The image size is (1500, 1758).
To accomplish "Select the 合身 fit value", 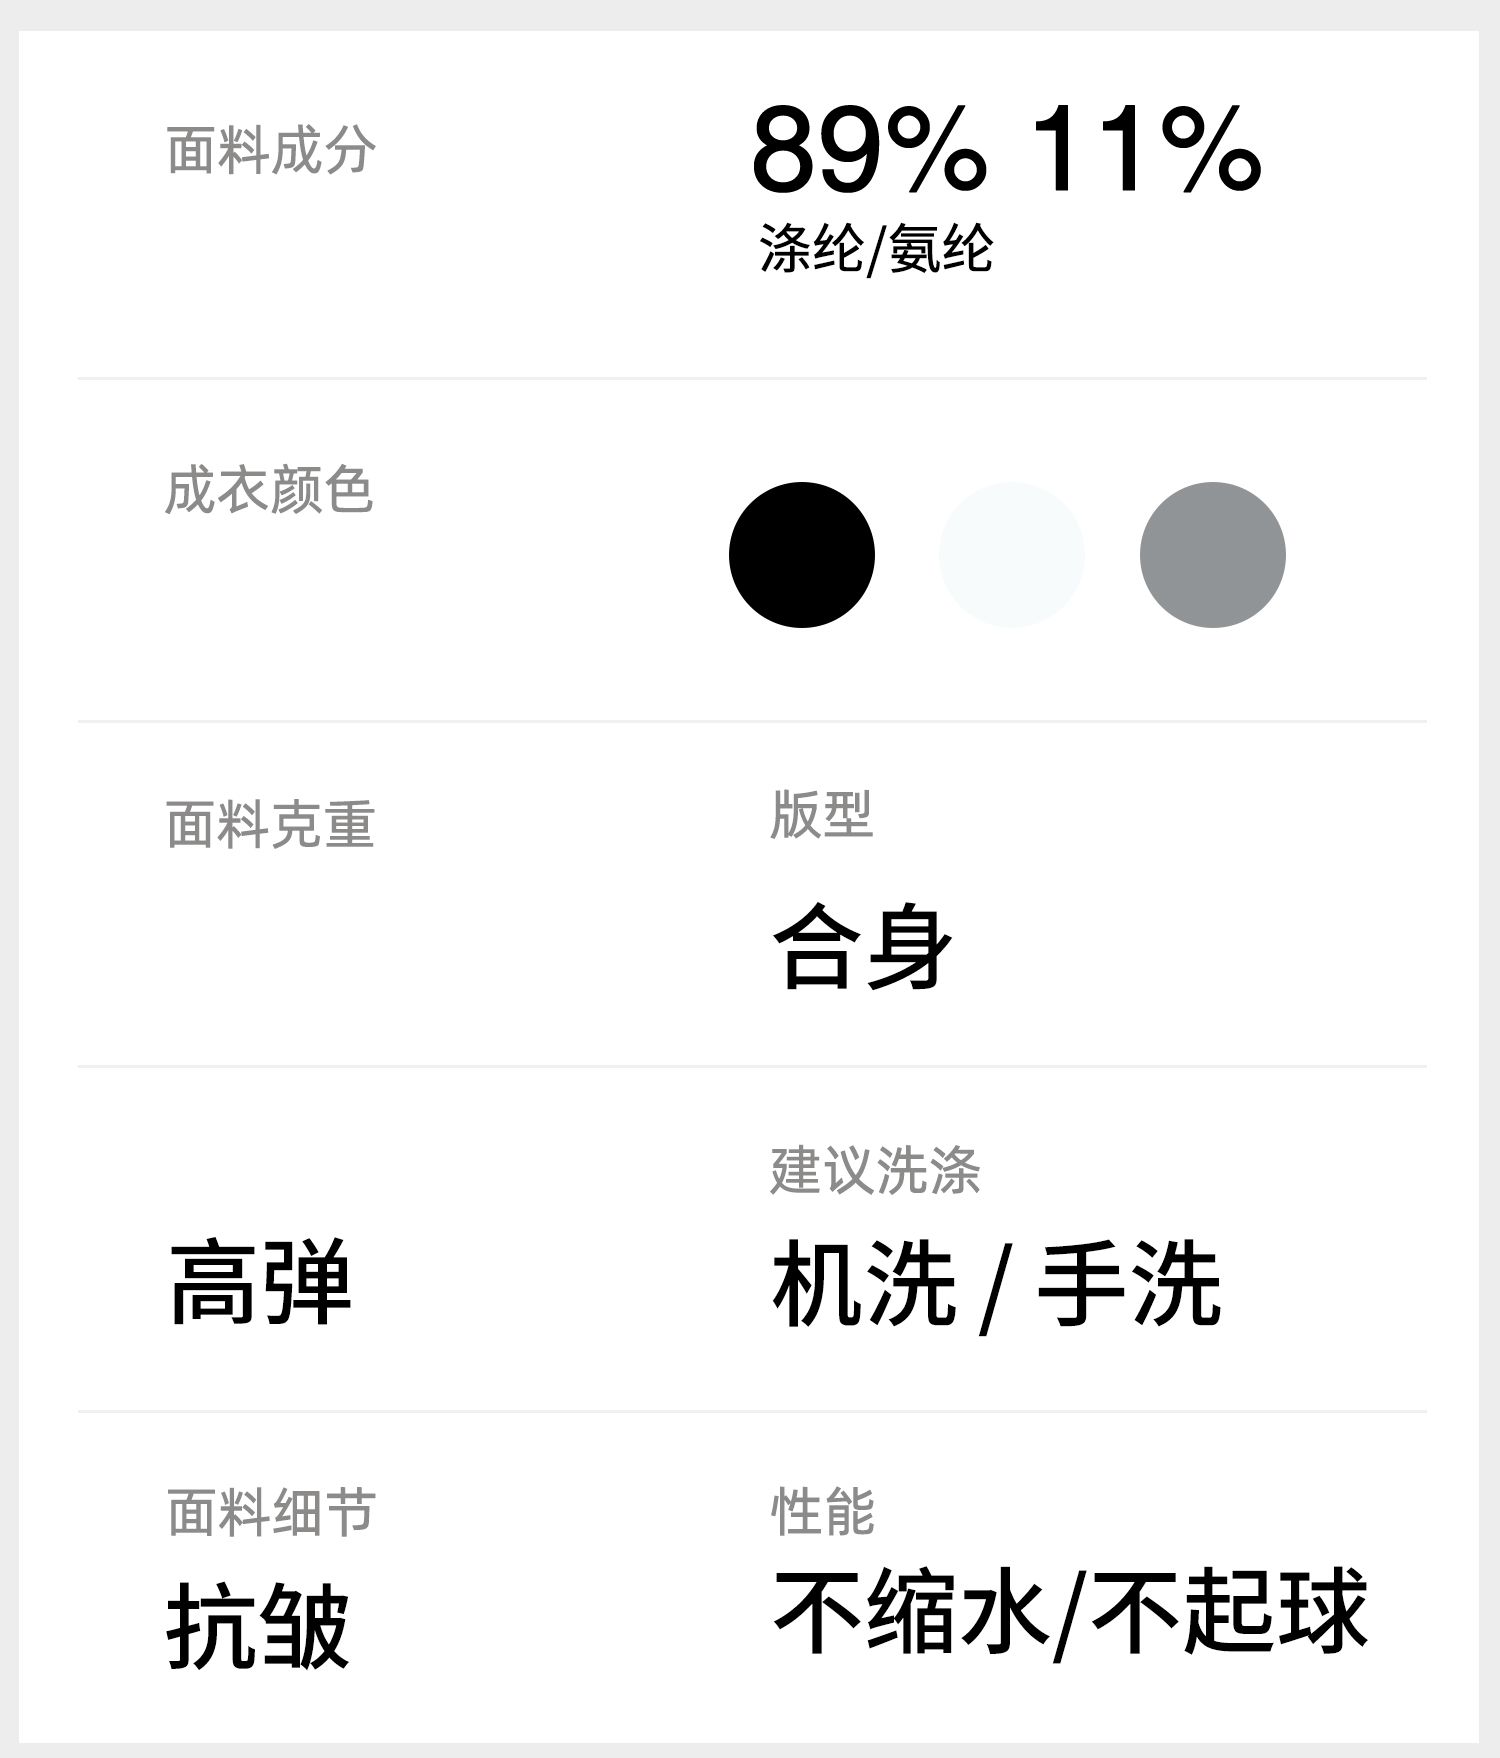I will [862, 947].
